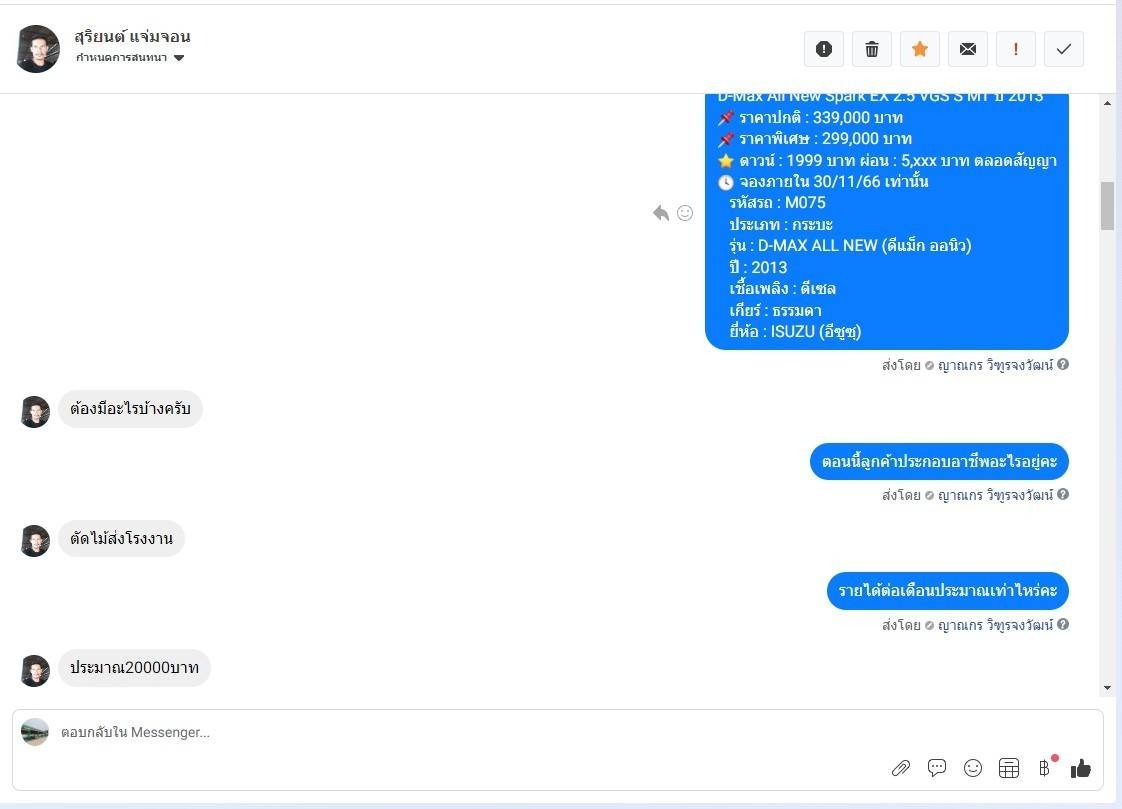Open สุริยนต์ แจ่มจอน profile name
This screenshot has width=1122, height=809.
pyautogui.click(x=132, y=36)
